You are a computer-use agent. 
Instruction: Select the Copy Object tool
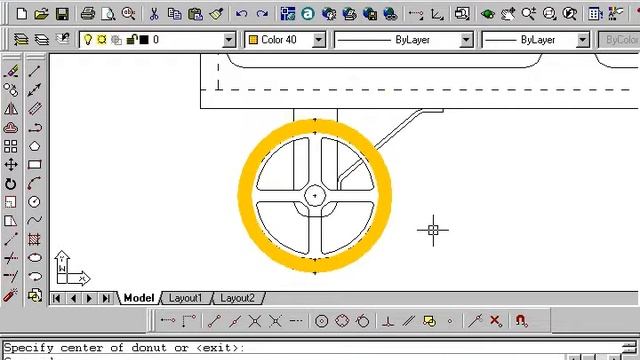tap(11, 90)
